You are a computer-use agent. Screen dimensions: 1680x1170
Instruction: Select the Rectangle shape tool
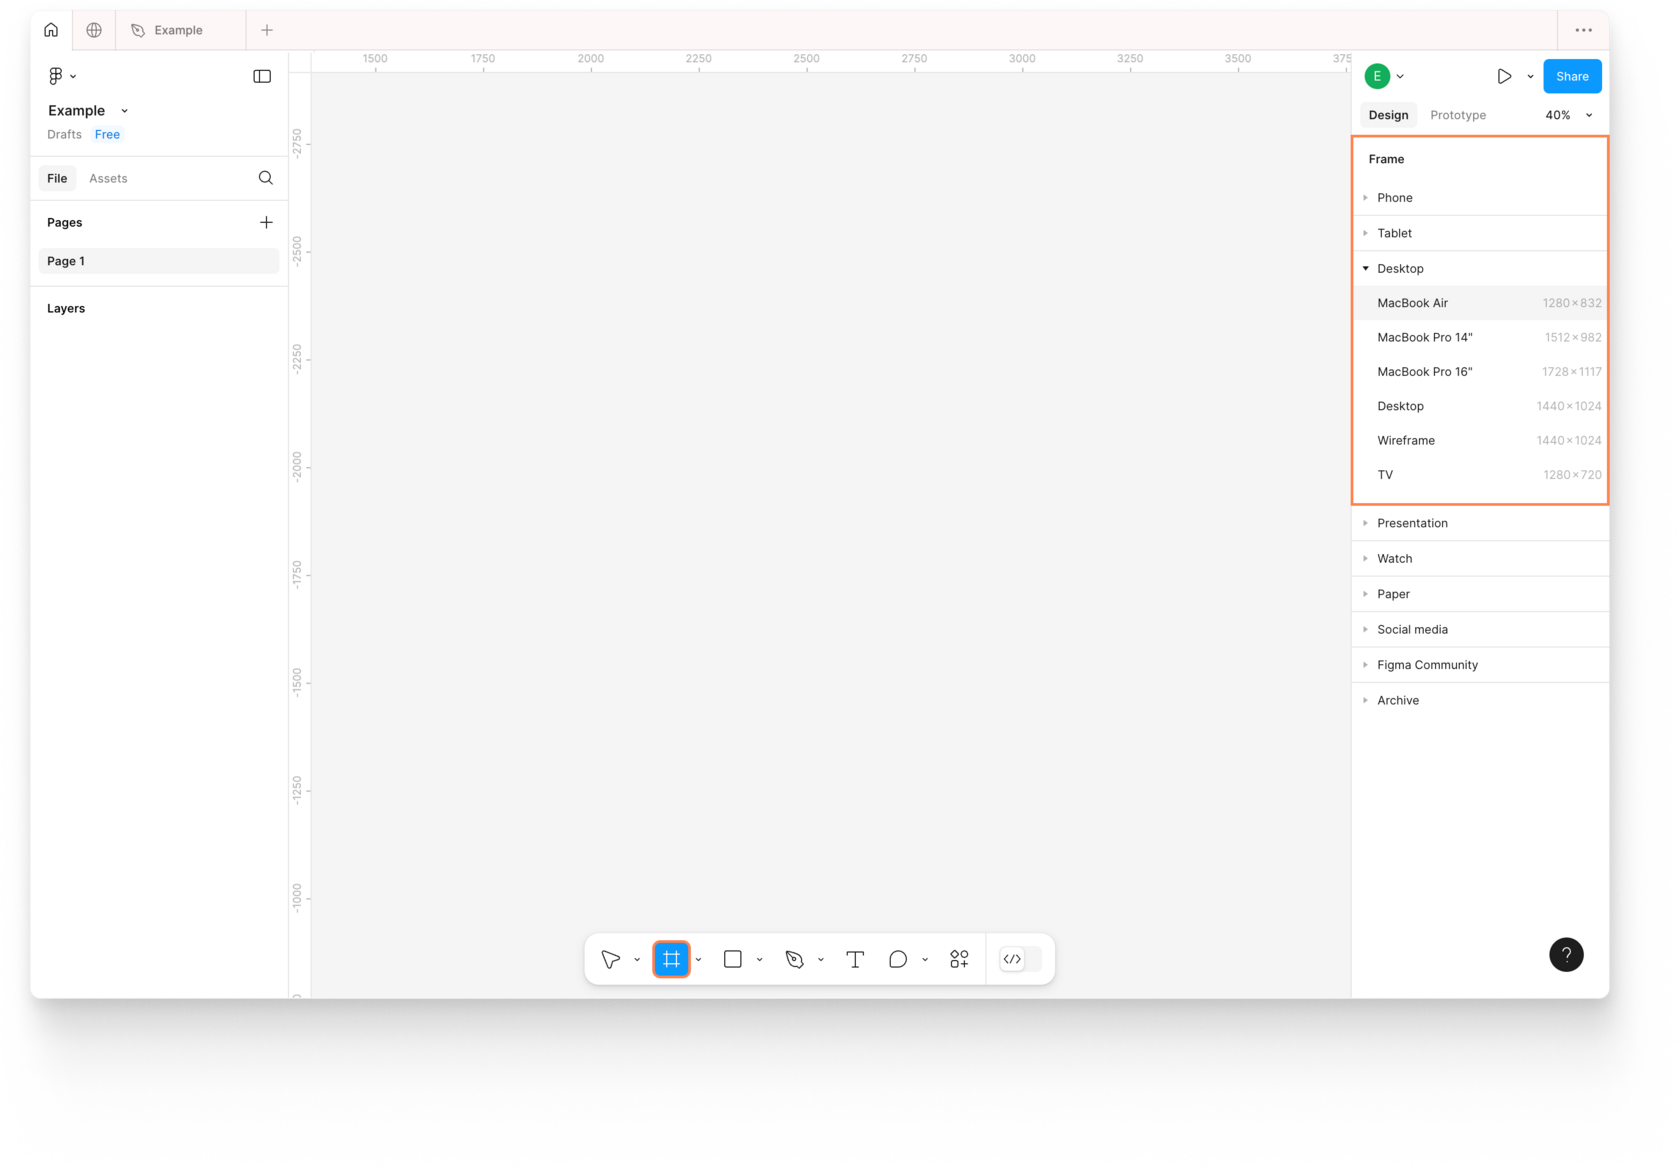(733, 959)
